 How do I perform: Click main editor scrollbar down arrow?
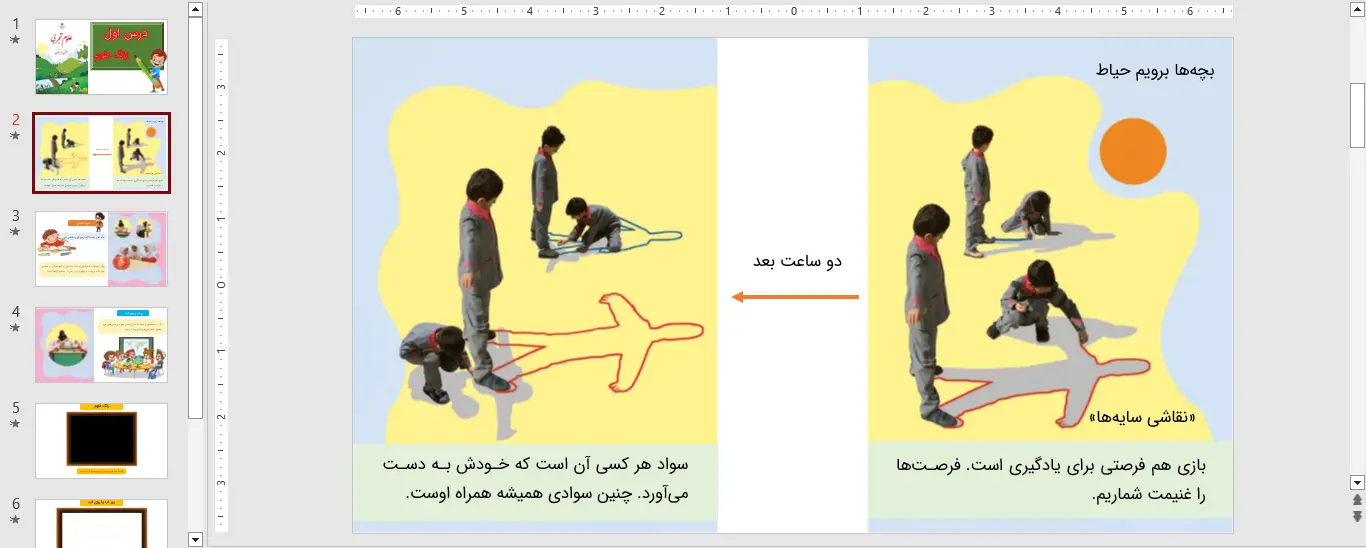pos(1357,481)
